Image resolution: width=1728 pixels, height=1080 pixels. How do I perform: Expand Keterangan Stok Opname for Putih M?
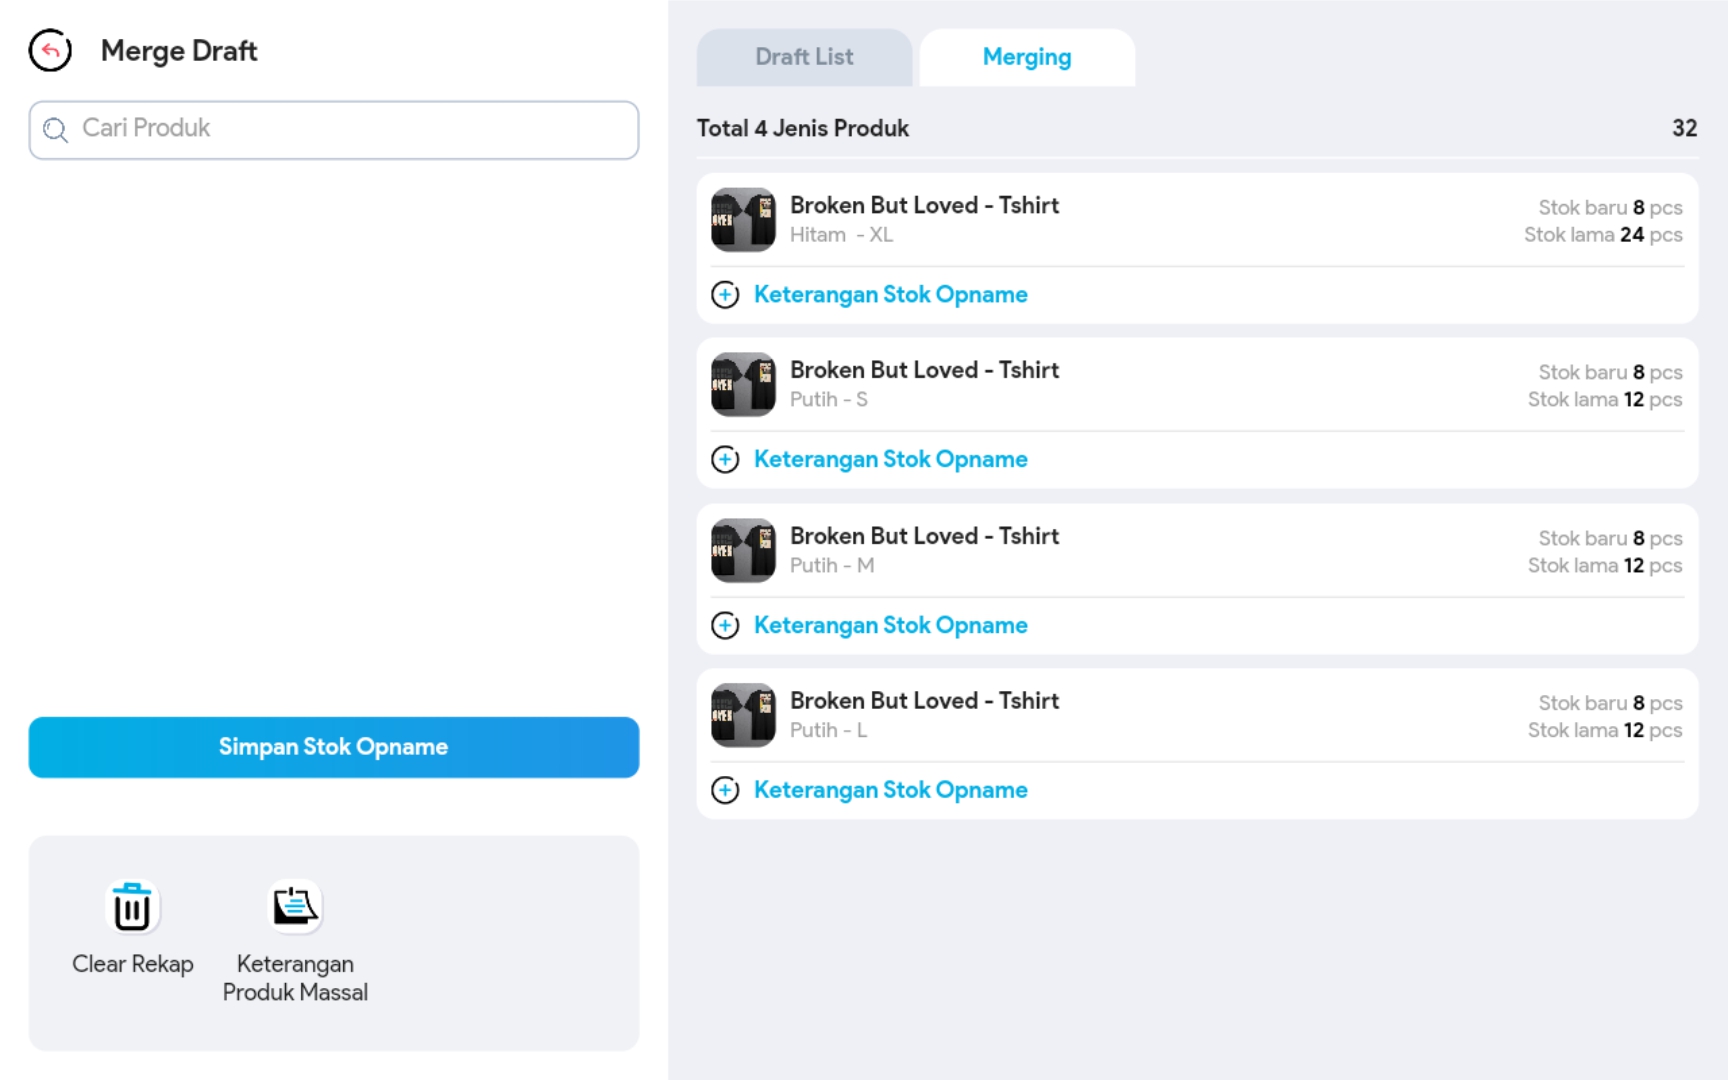890,626
